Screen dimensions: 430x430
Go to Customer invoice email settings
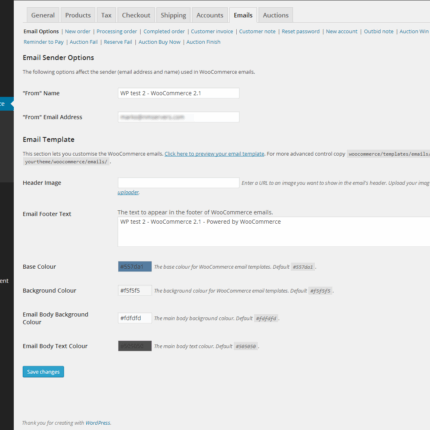(x=212, y=31)
